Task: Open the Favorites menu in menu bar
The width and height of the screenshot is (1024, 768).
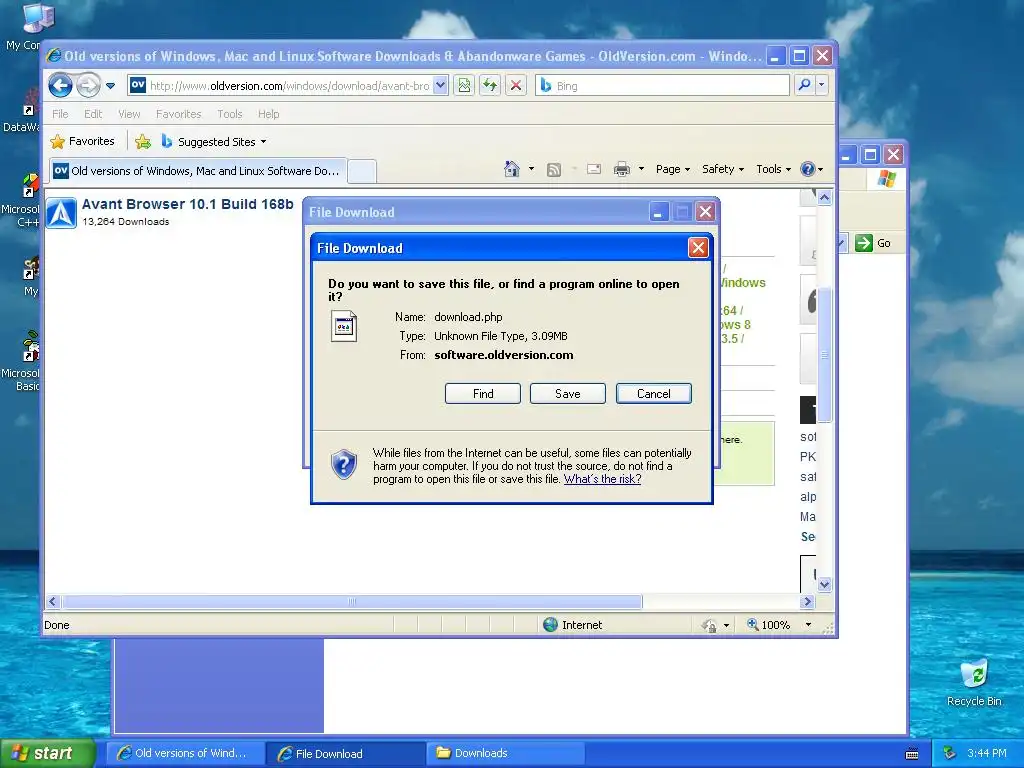Action: (178, 114)
